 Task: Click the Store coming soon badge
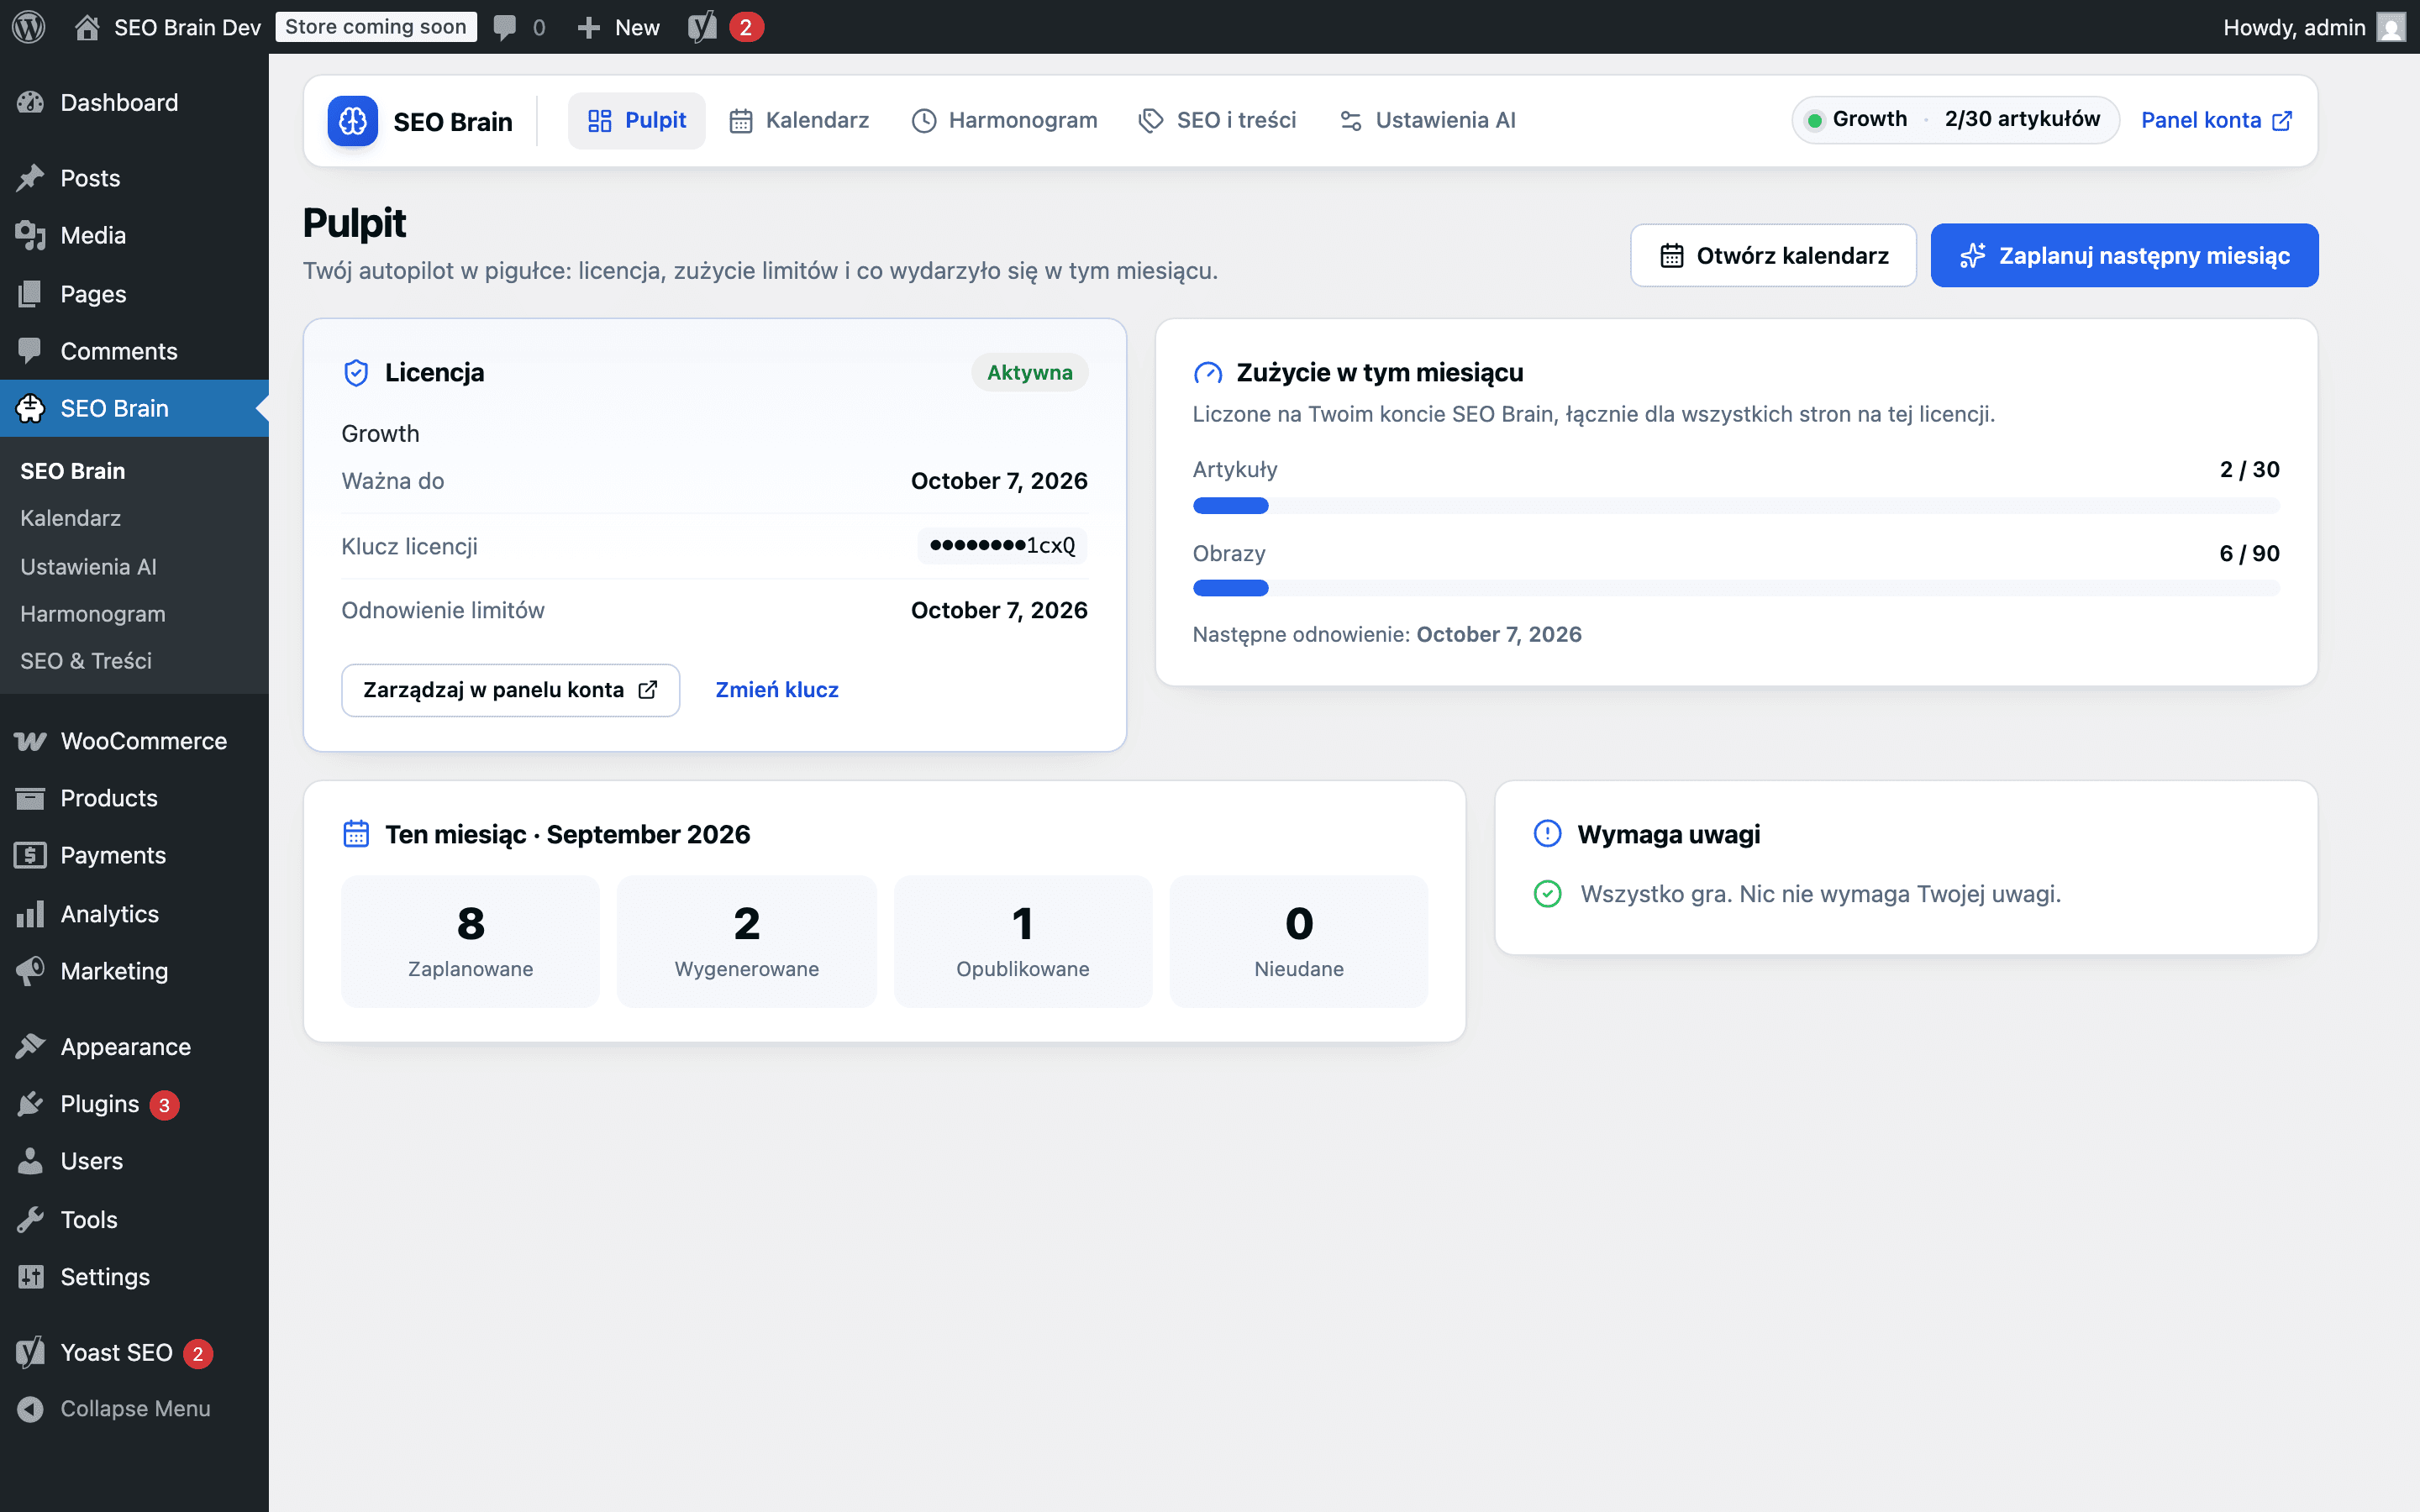coord(376,27)
